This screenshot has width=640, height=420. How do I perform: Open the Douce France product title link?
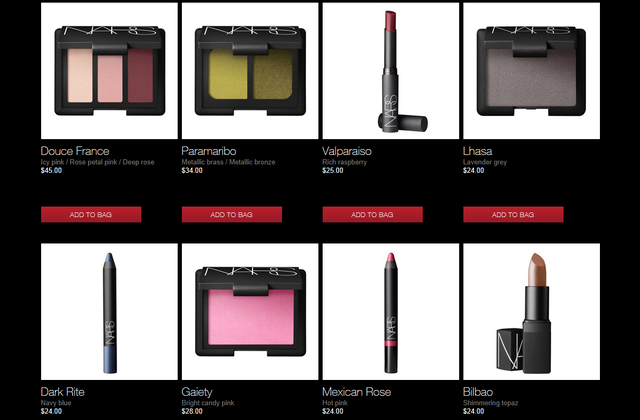coord(75,151)
